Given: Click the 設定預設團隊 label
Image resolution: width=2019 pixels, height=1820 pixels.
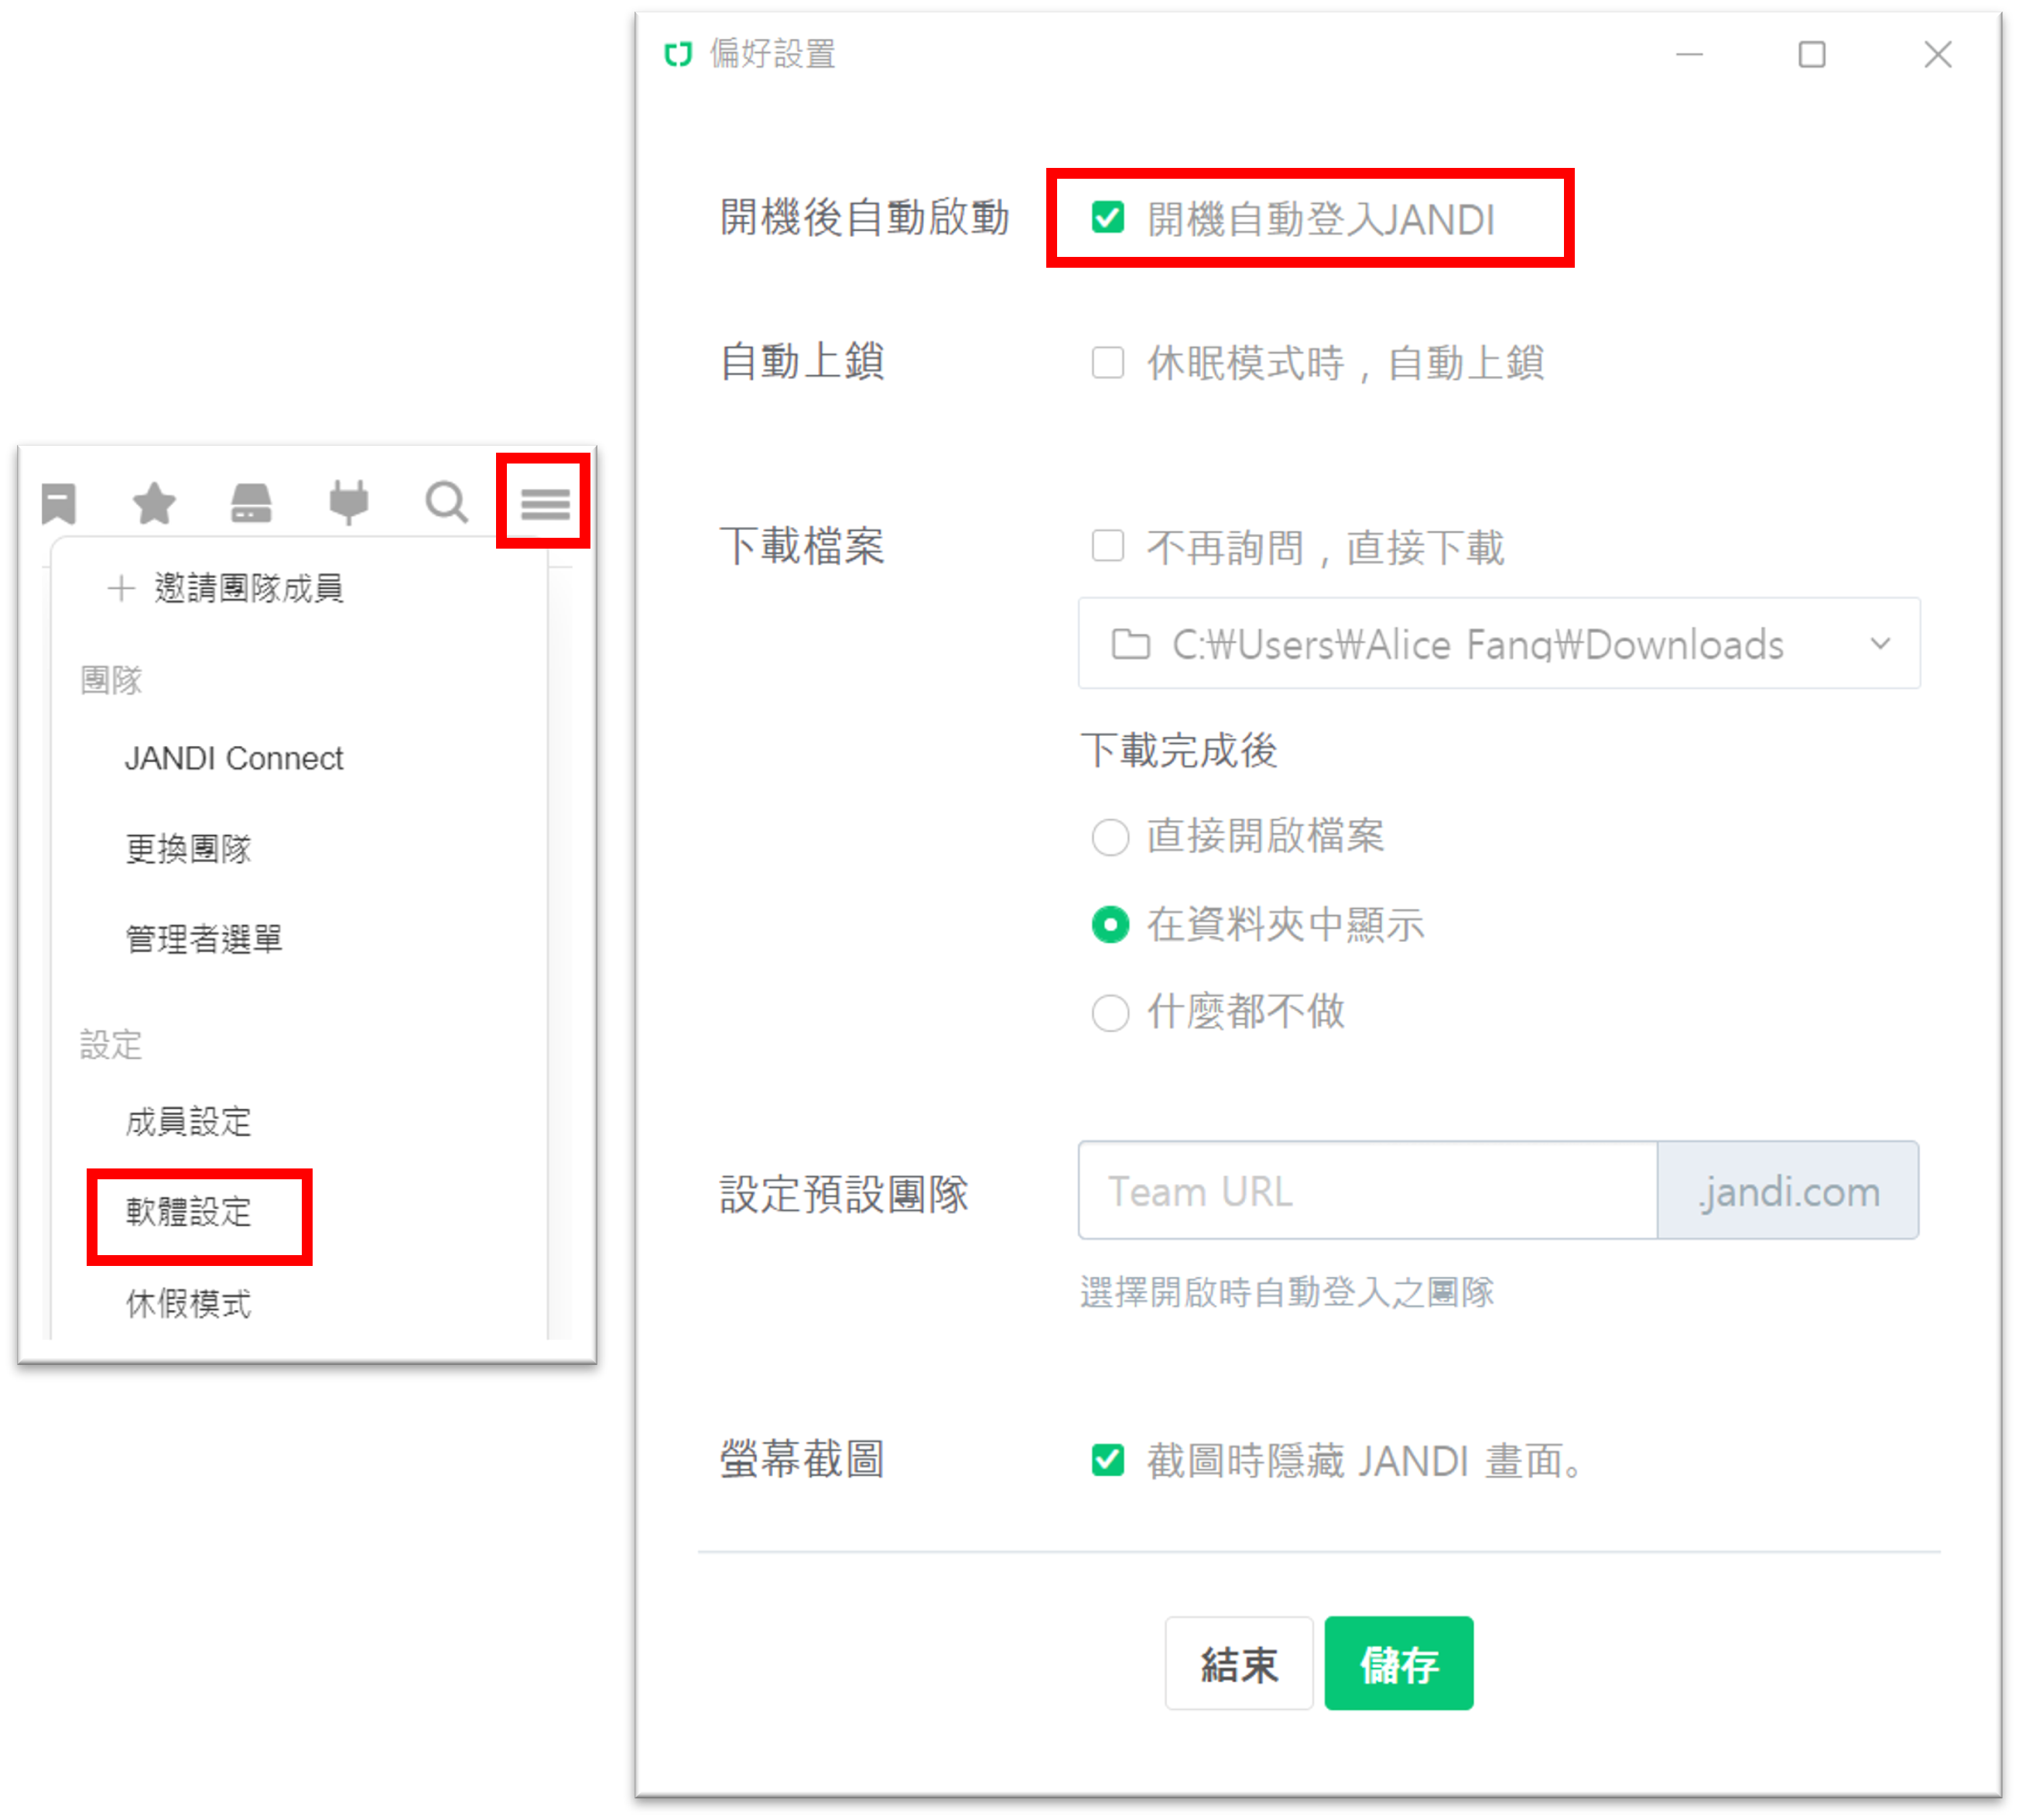Looking at the screenshot, I should [844, 1194].
